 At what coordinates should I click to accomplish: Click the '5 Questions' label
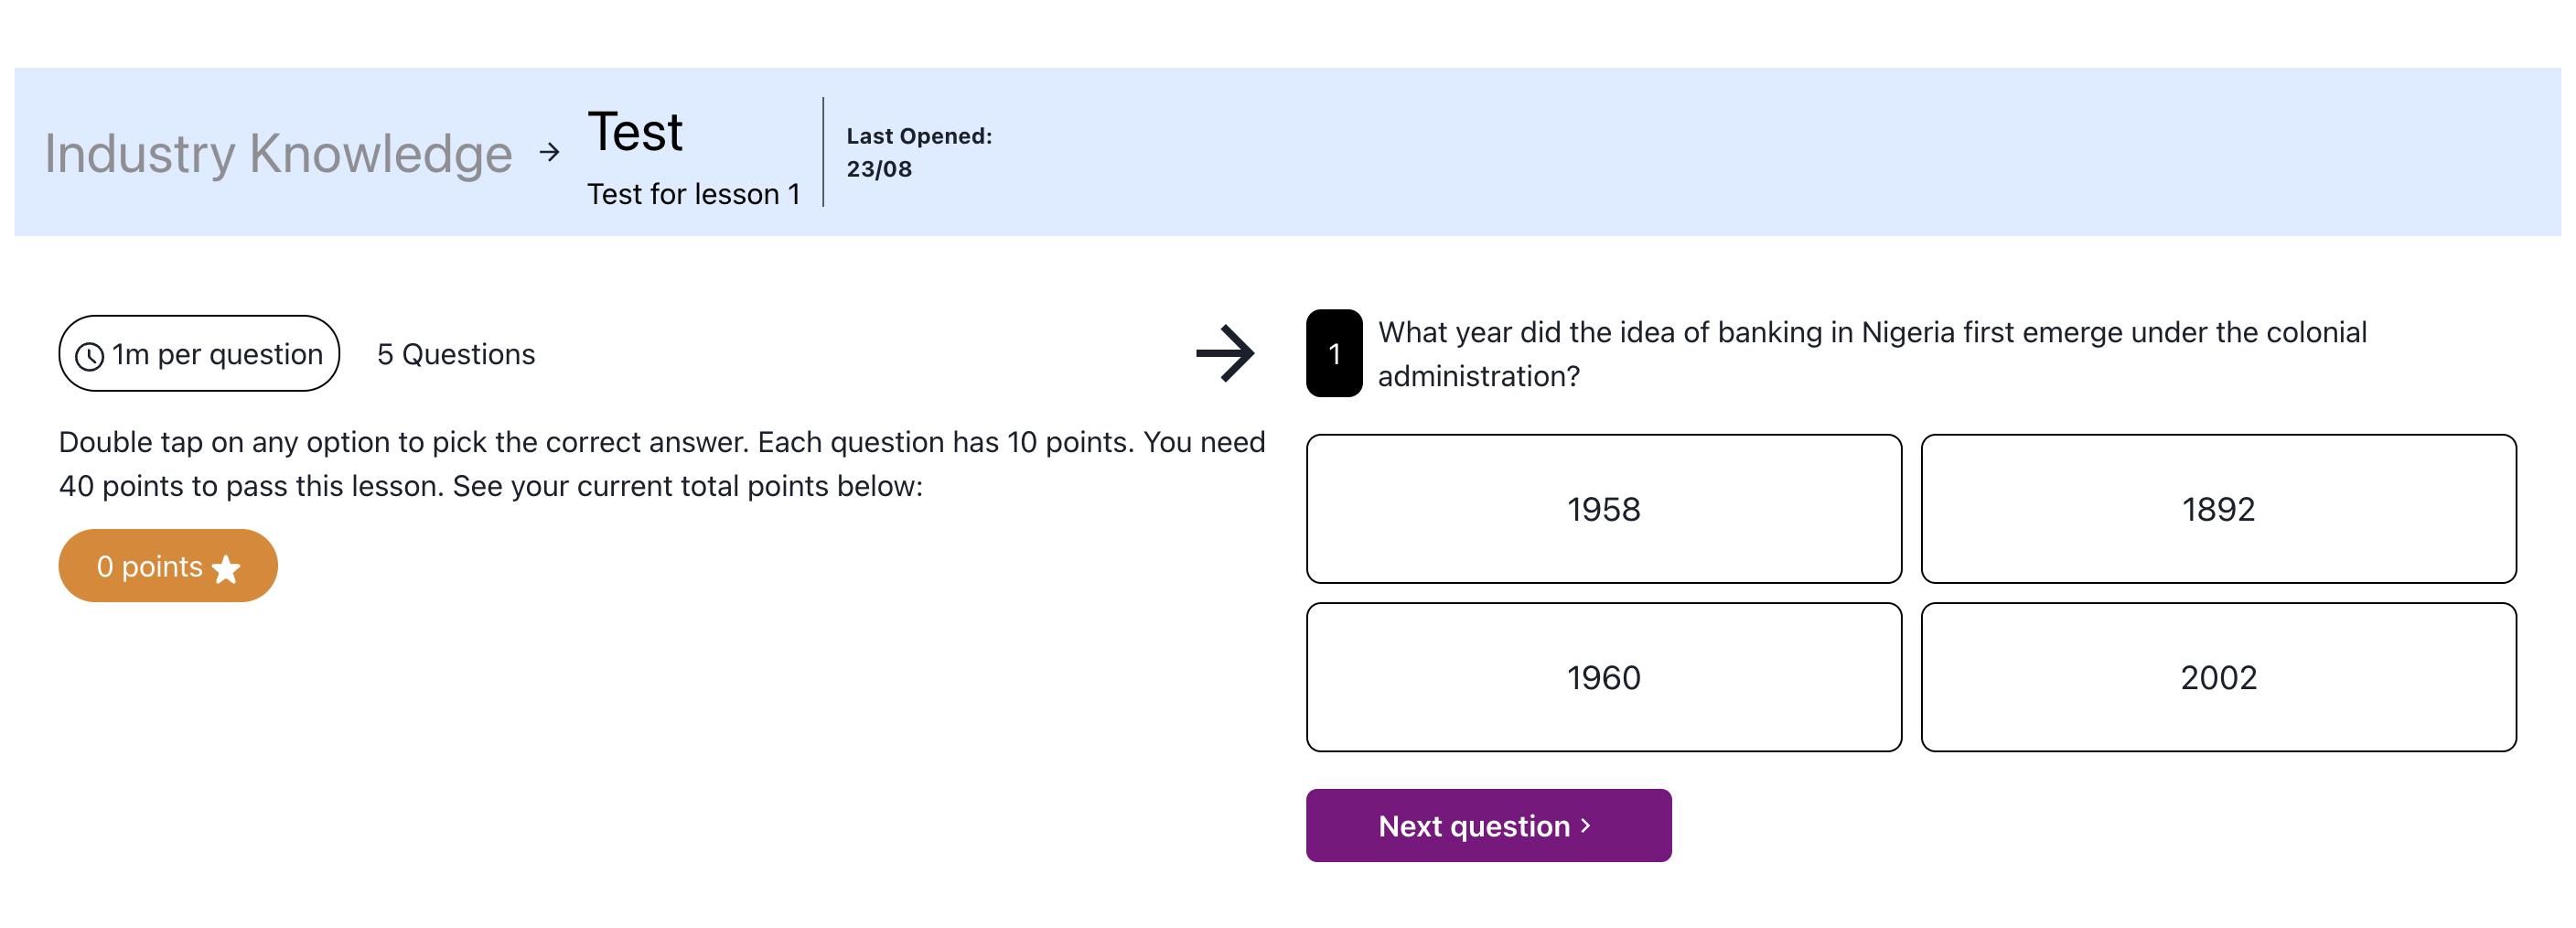pyautogui.click(x=456, y=354)
